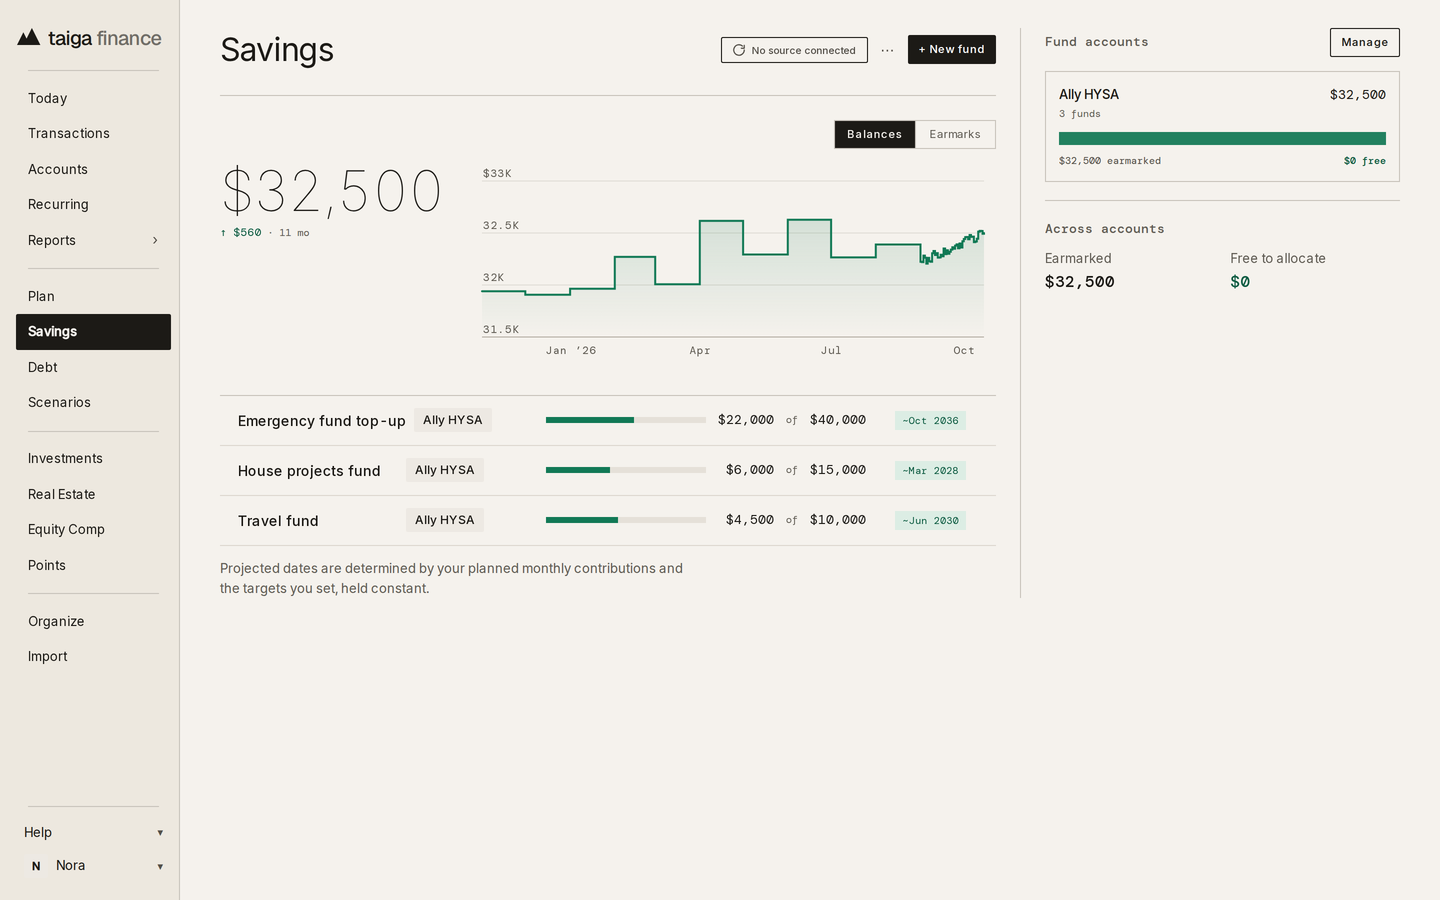Switch chart to Balances view

click(x=875, y=134)
